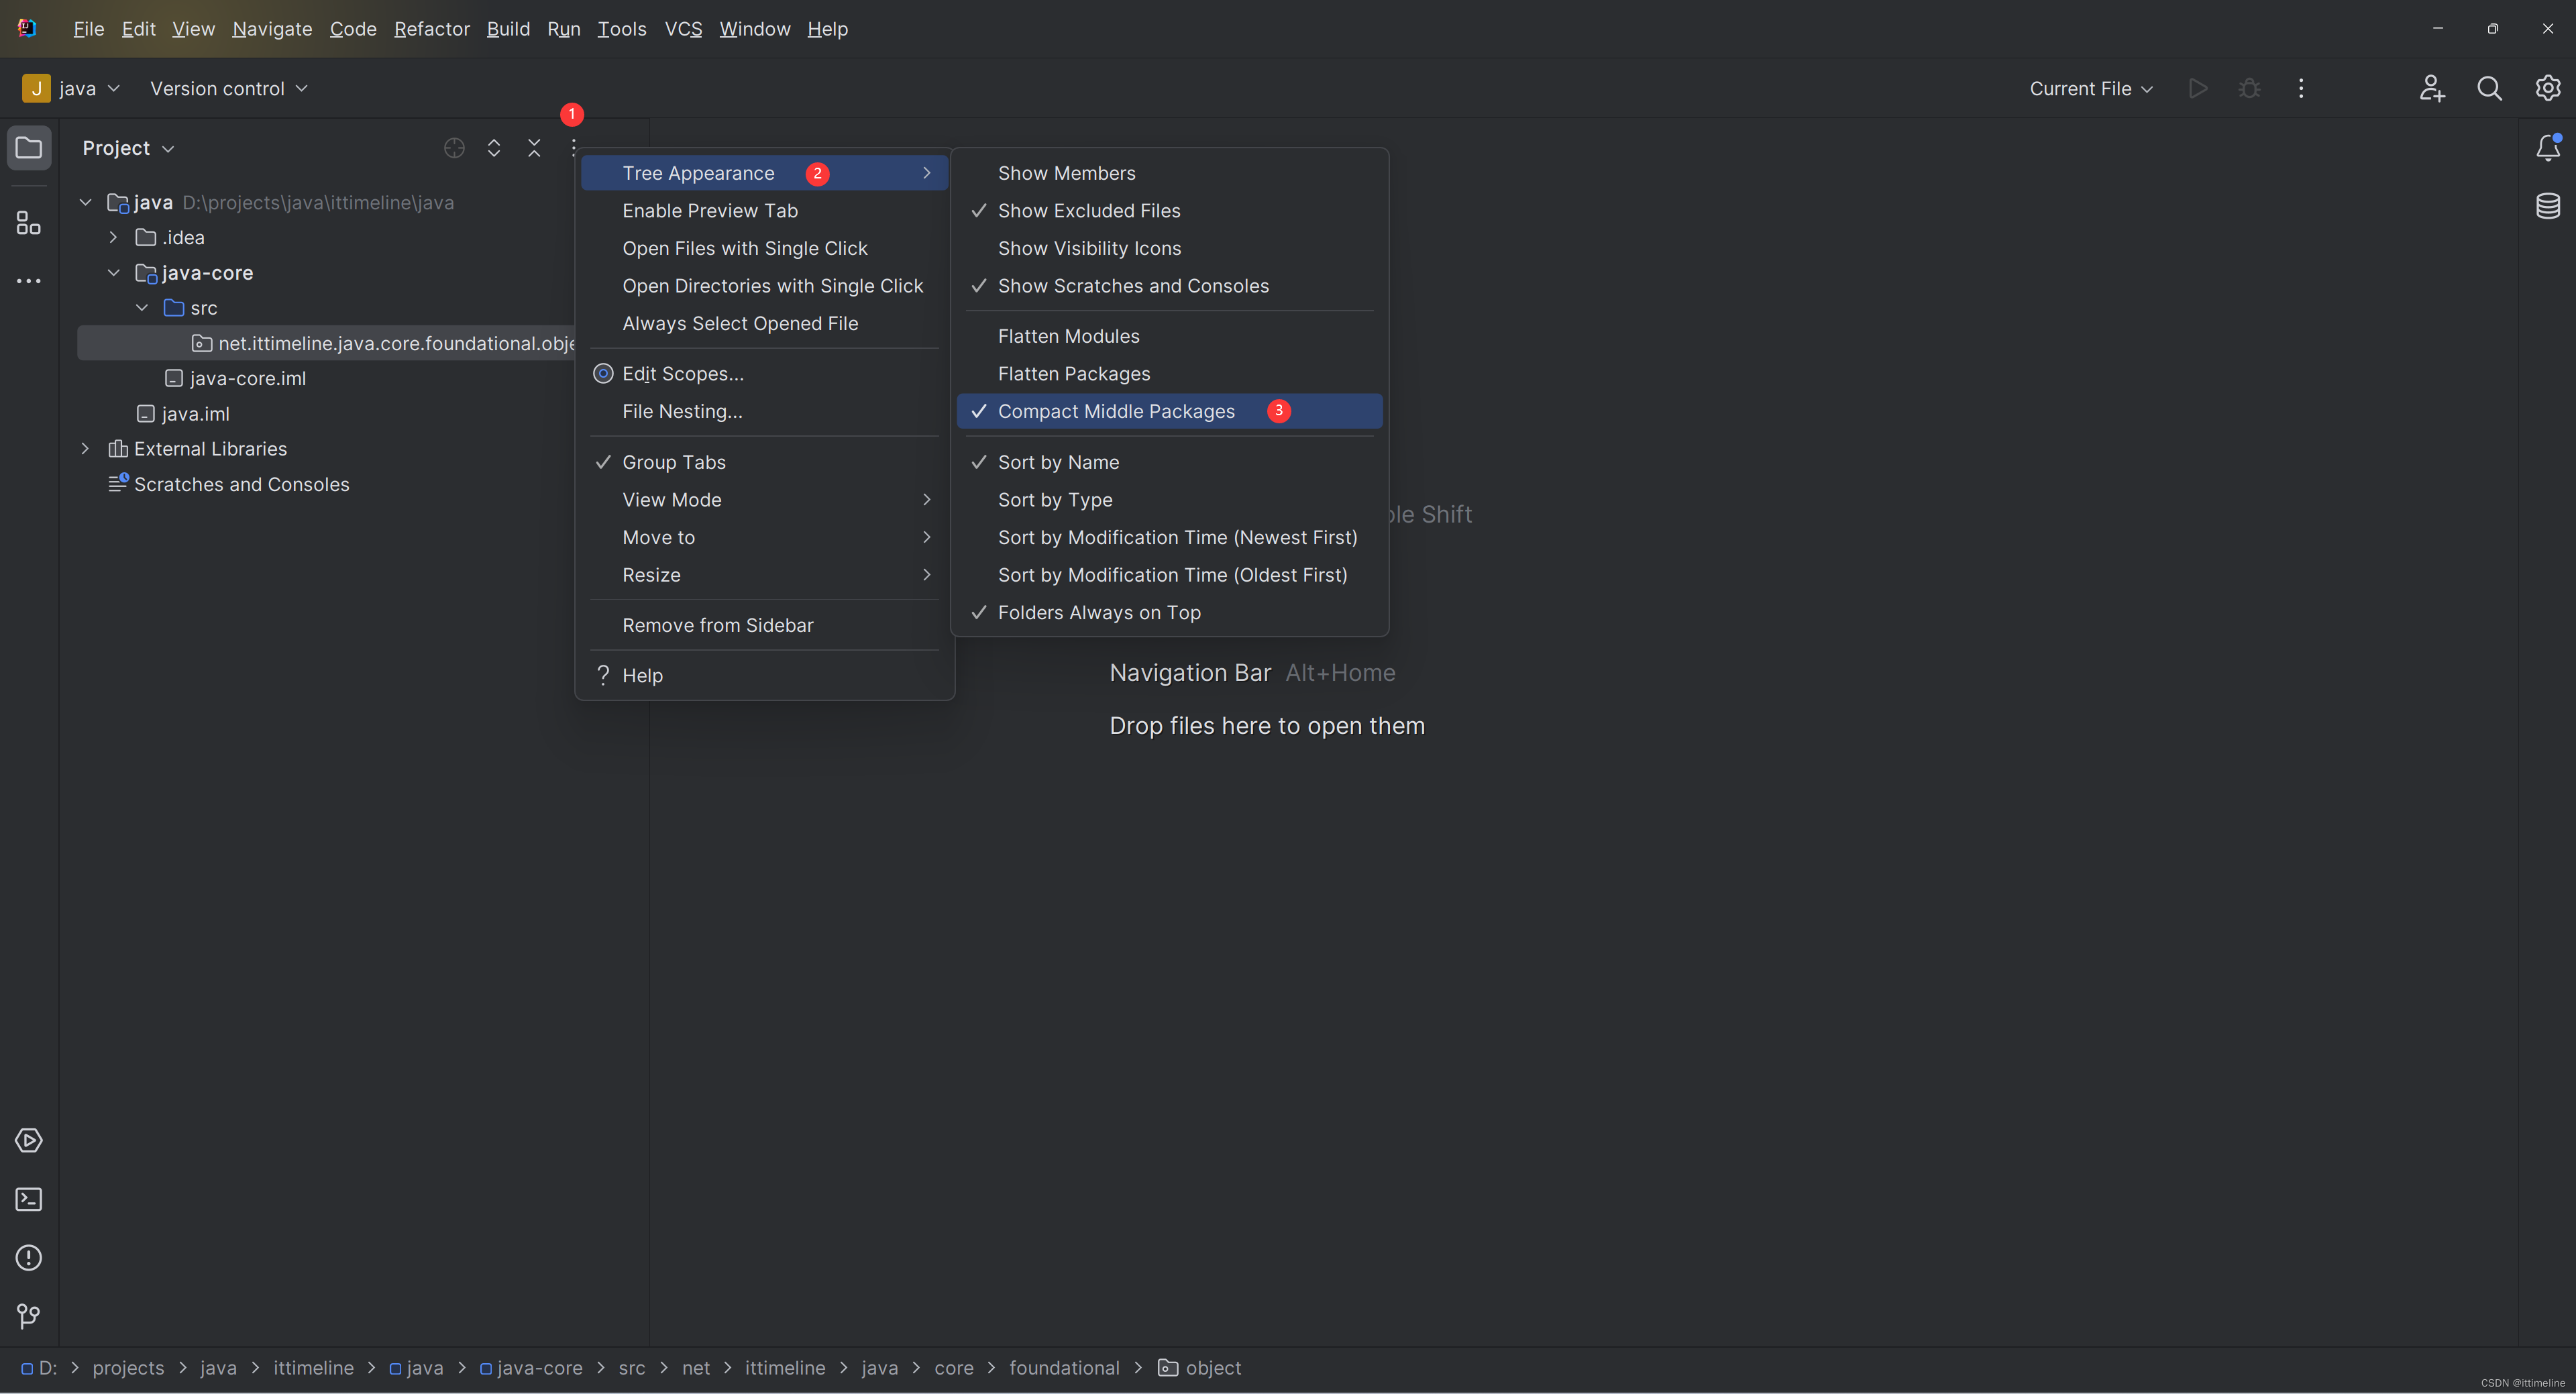Open the Search everywhere icon
The width and height of the screenshot is (2576, 1394).
coord(2490,88)
